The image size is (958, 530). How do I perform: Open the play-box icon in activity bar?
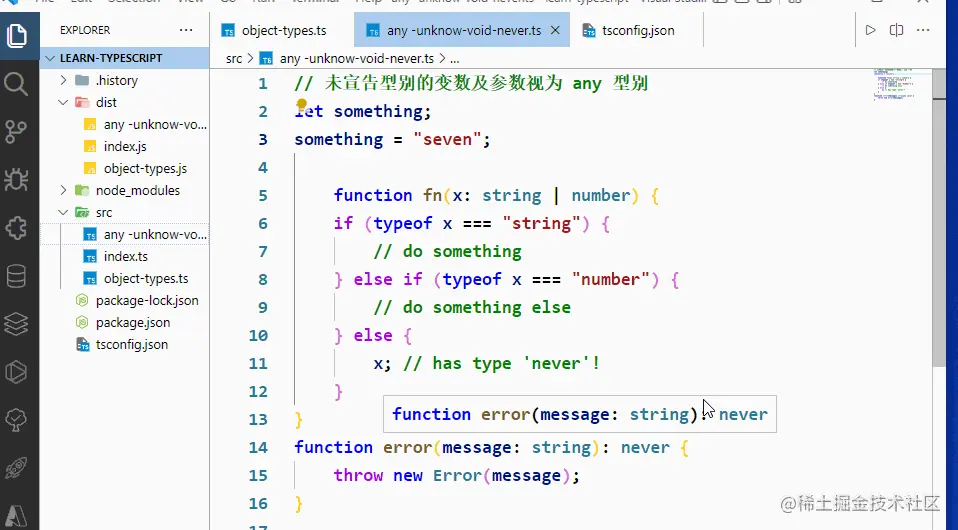[16, 372]
